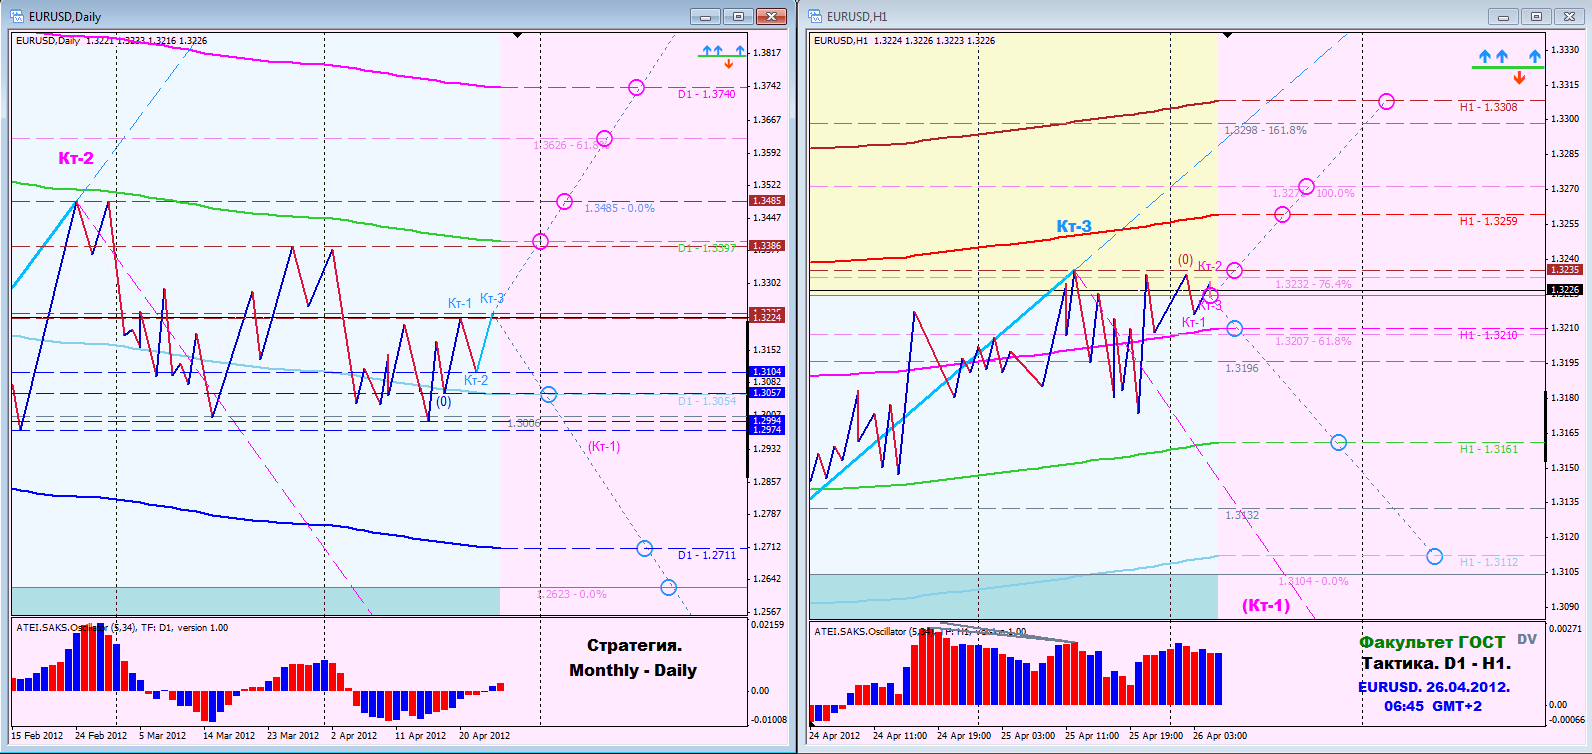The height and width of the screenshot is (754, 1592).
Task: Click the black 1.3226 current price label on the H1 axis
Action: pyautogui.click(x=1564, y=290)
